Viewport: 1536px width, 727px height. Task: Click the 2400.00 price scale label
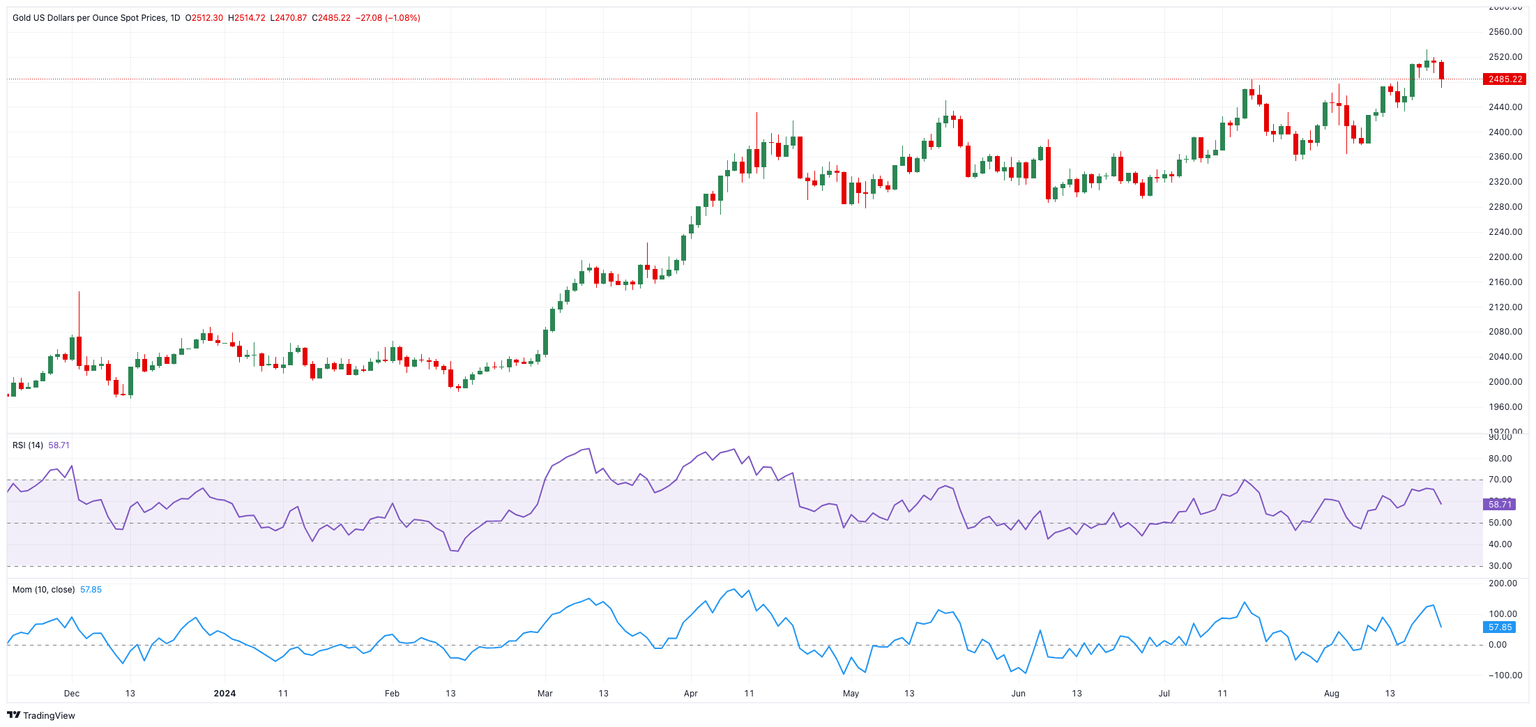click(x=1505, y=132)
